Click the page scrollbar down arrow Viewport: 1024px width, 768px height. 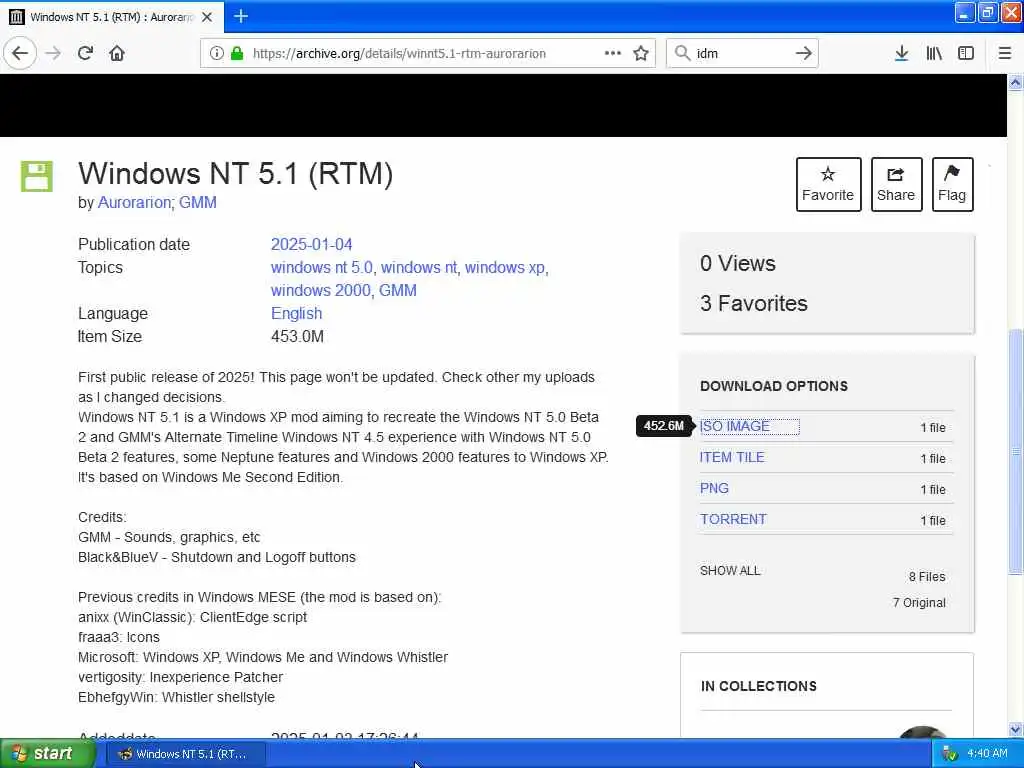(x=1015, y=729)
